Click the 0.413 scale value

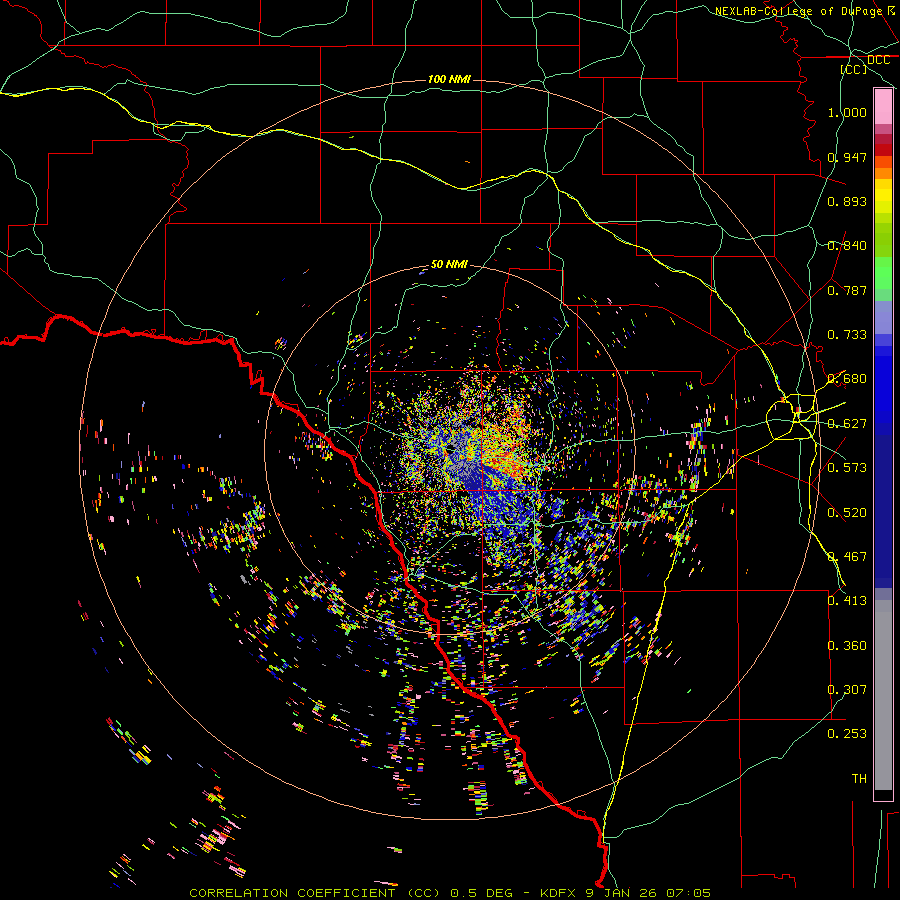(x=847, y=601)
